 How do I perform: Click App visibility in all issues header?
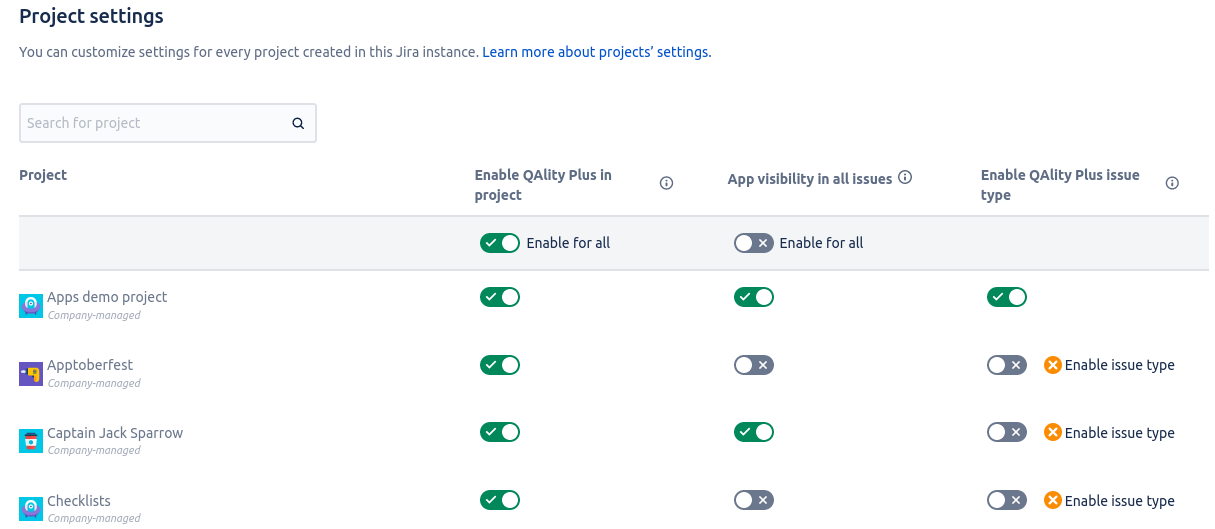point(810,179)
